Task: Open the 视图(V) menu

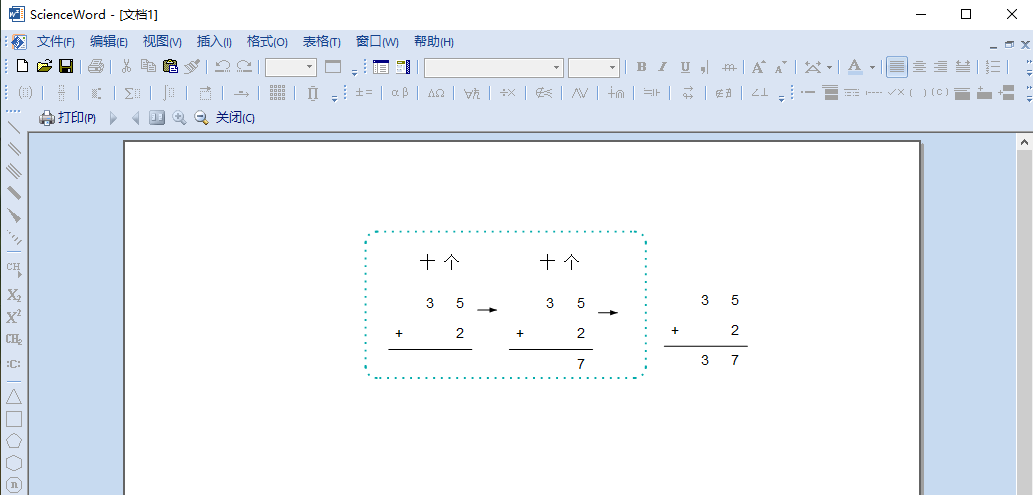Action: click(162, 42)
